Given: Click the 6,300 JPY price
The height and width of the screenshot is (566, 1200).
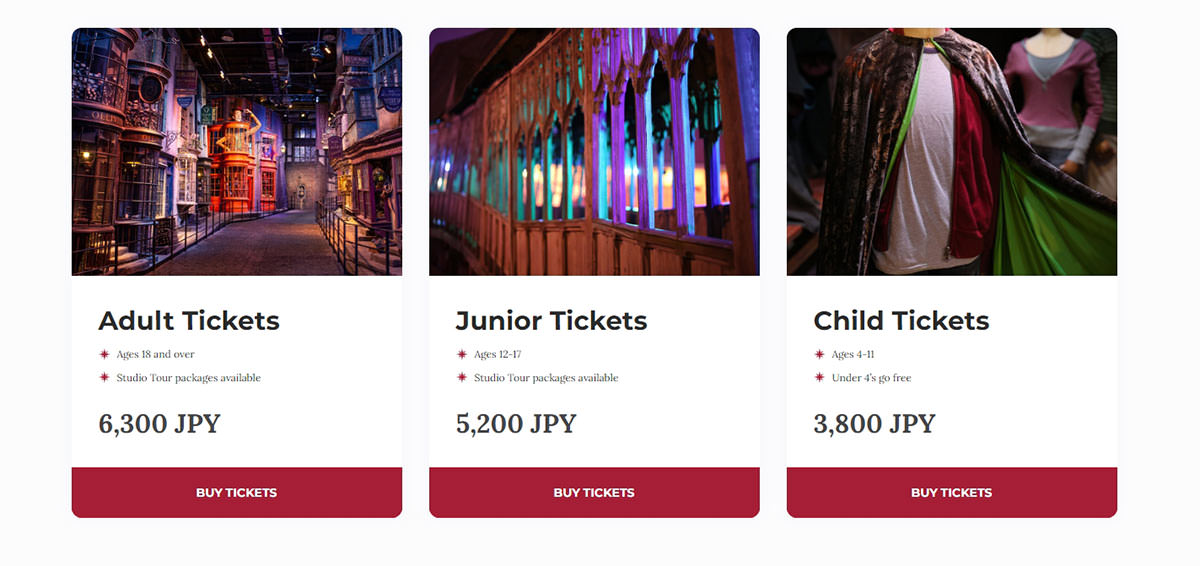Looking at the screenshot, I should point(159,424).
